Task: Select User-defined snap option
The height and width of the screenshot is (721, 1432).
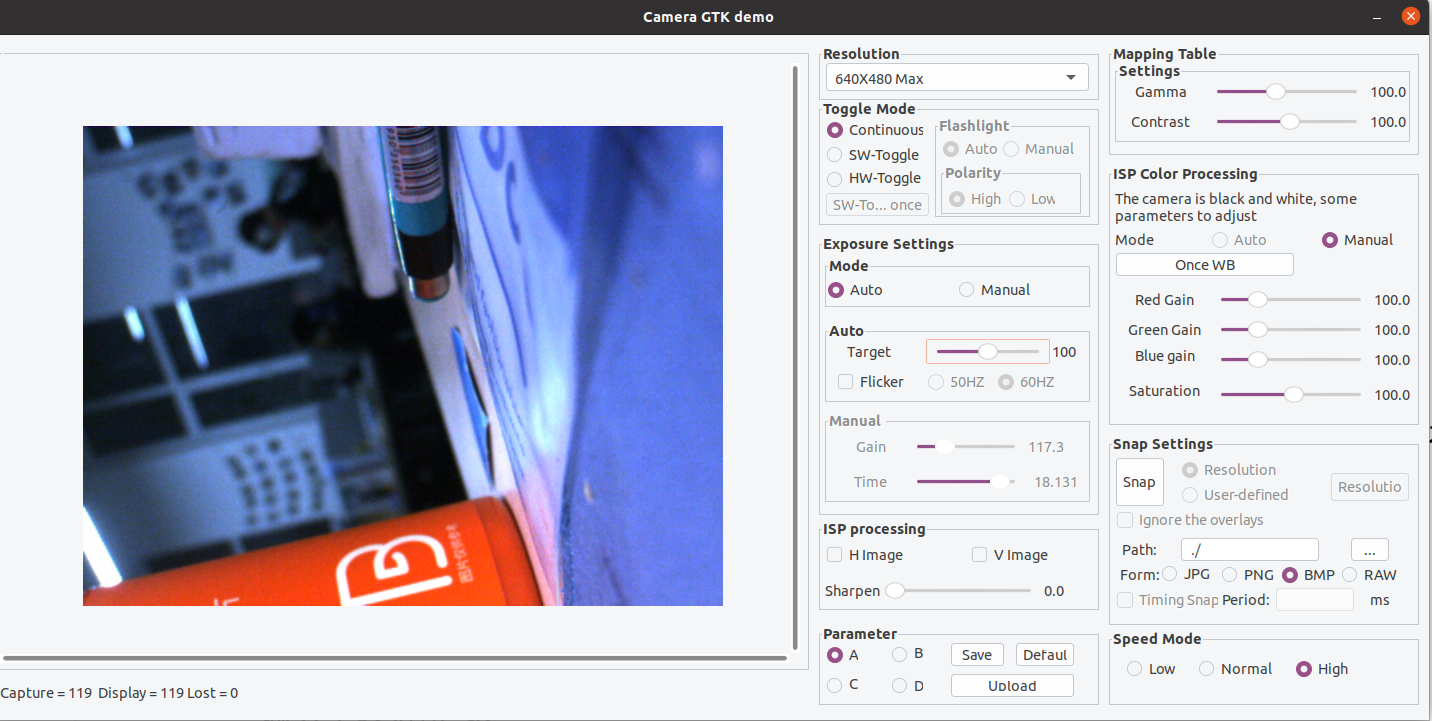Action: (x=1190, y=495)
